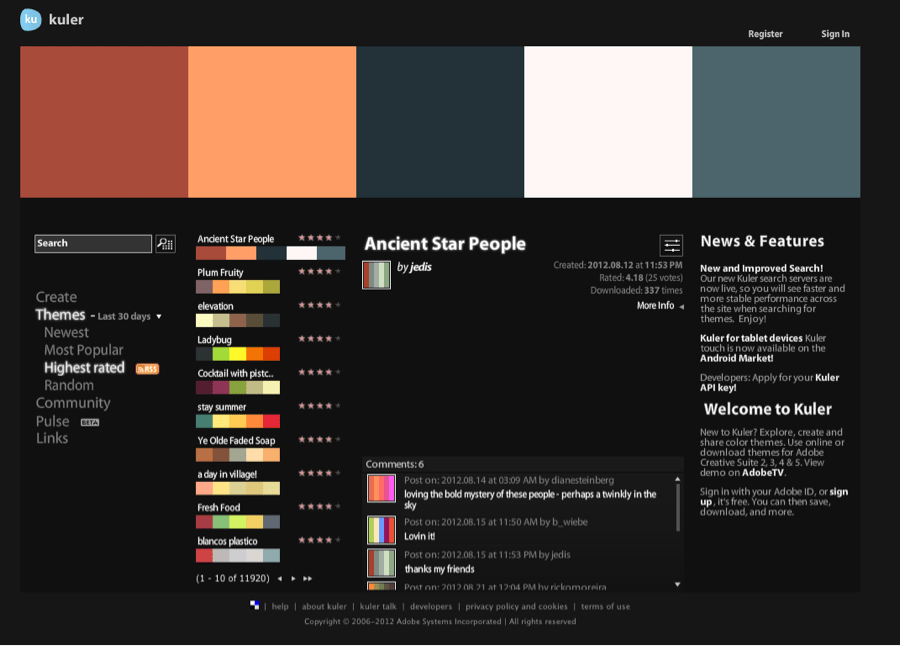Viewport: 900px width, 646px height.
Task: Subscribe via the RSS badge icon
Action: click(x=147, y=369)
